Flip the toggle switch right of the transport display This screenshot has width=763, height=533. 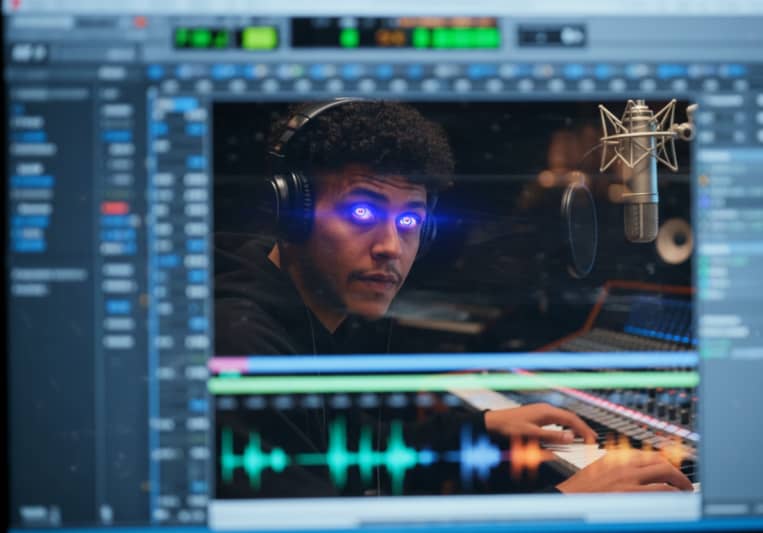[552, 37]
